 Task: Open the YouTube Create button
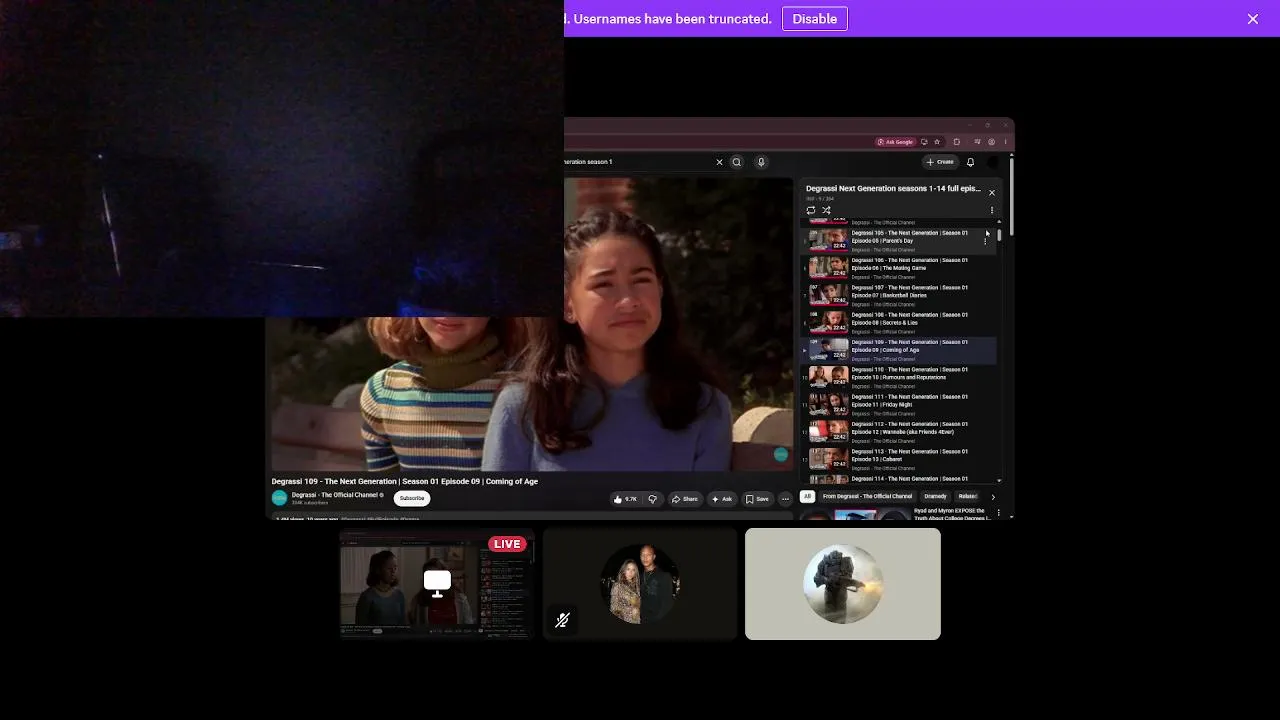pyautogui.click(x=940, y=162)
